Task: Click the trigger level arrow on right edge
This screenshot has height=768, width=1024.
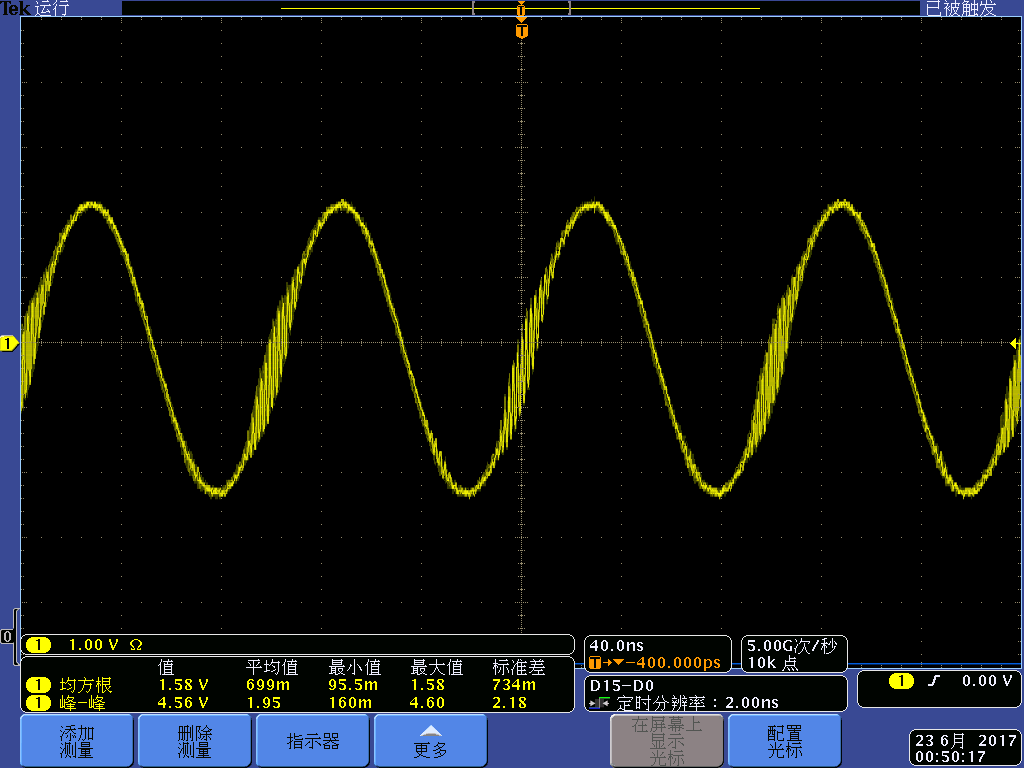Action: pyautogui.click(x=1015, y=343)
